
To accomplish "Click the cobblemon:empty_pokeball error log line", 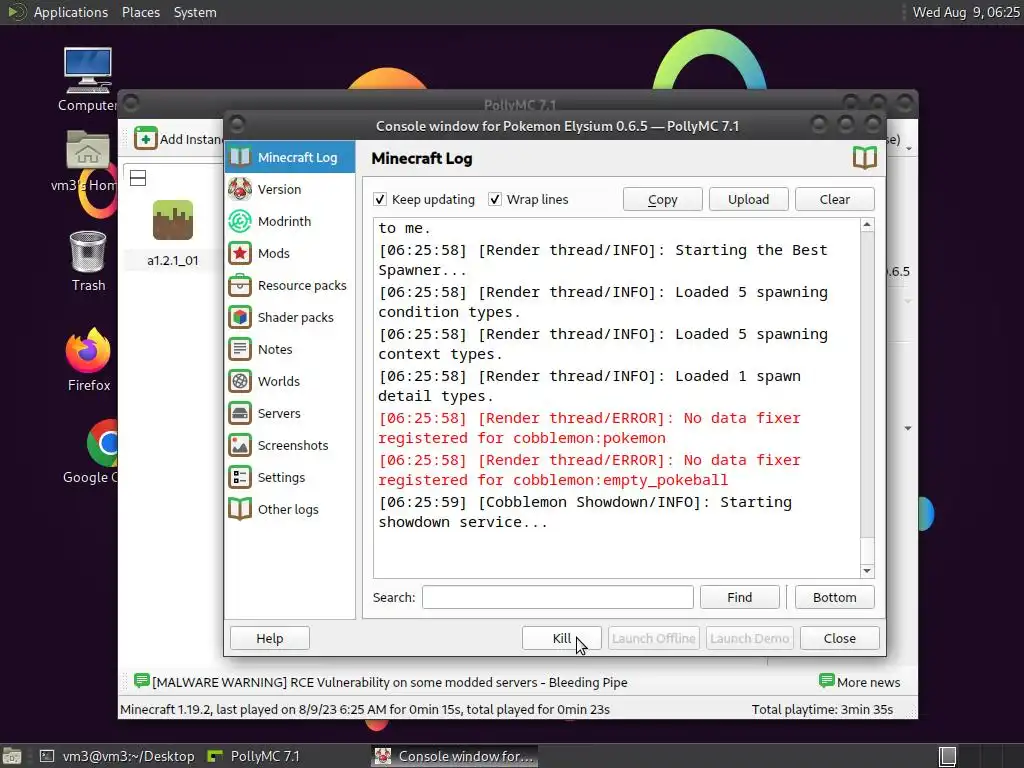I will 589,470.
